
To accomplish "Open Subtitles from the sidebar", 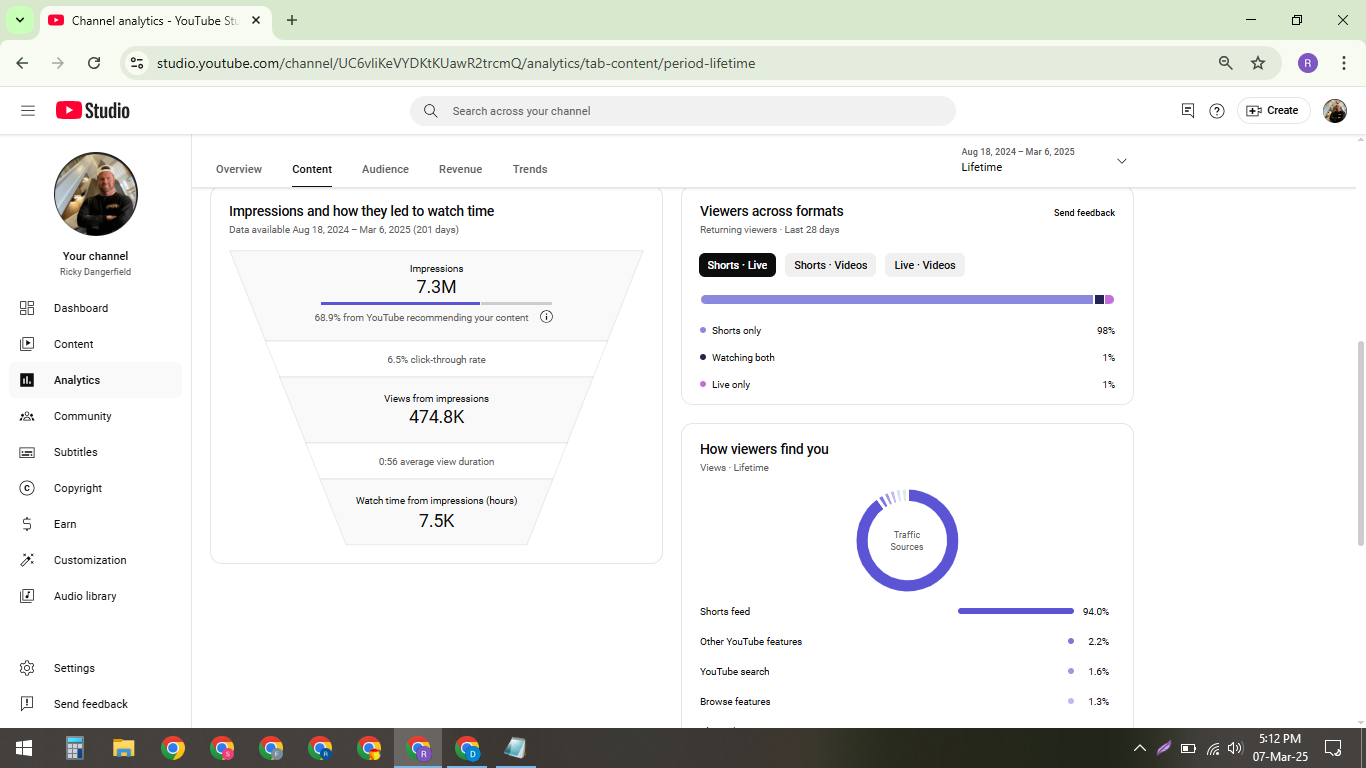I will (x=96, y=452).
